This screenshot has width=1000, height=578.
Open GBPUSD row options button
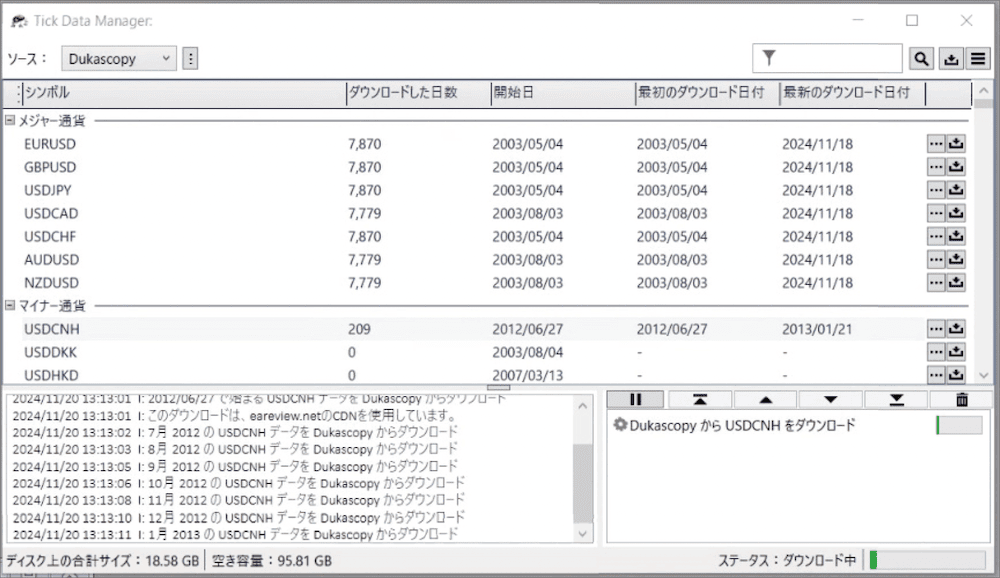click(936, 167)
